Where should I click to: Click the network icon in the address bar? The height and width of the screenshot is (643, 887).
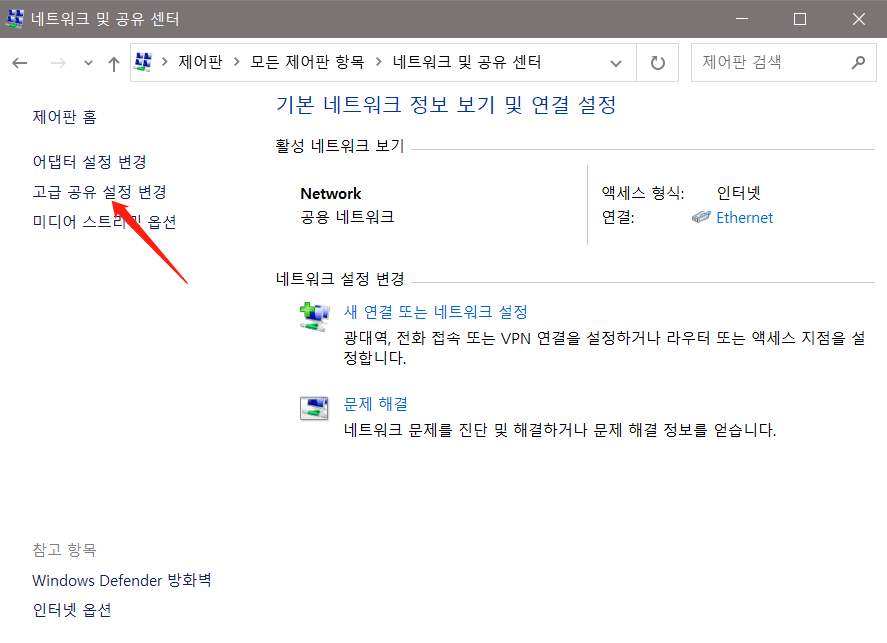coord(143,61)
